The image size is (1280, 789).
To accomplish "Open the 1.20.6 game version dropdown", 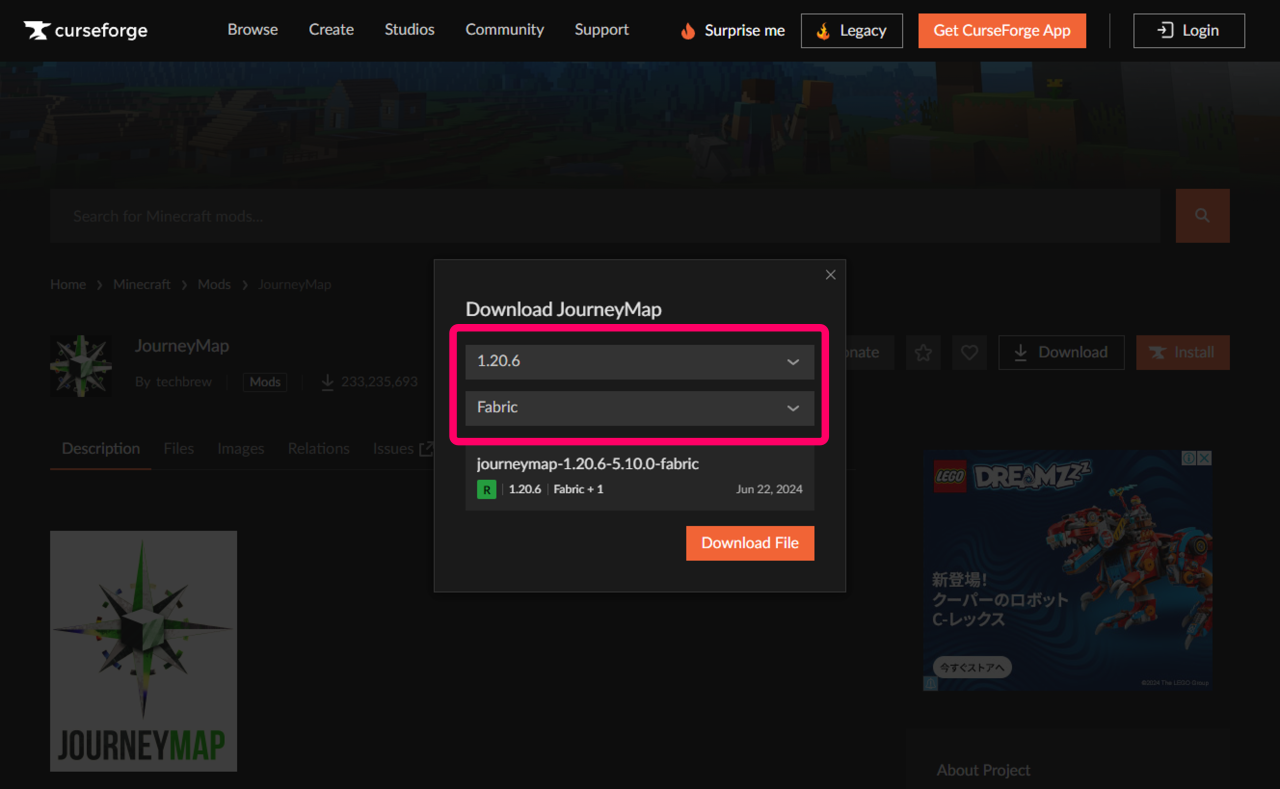I will [640, 362].
